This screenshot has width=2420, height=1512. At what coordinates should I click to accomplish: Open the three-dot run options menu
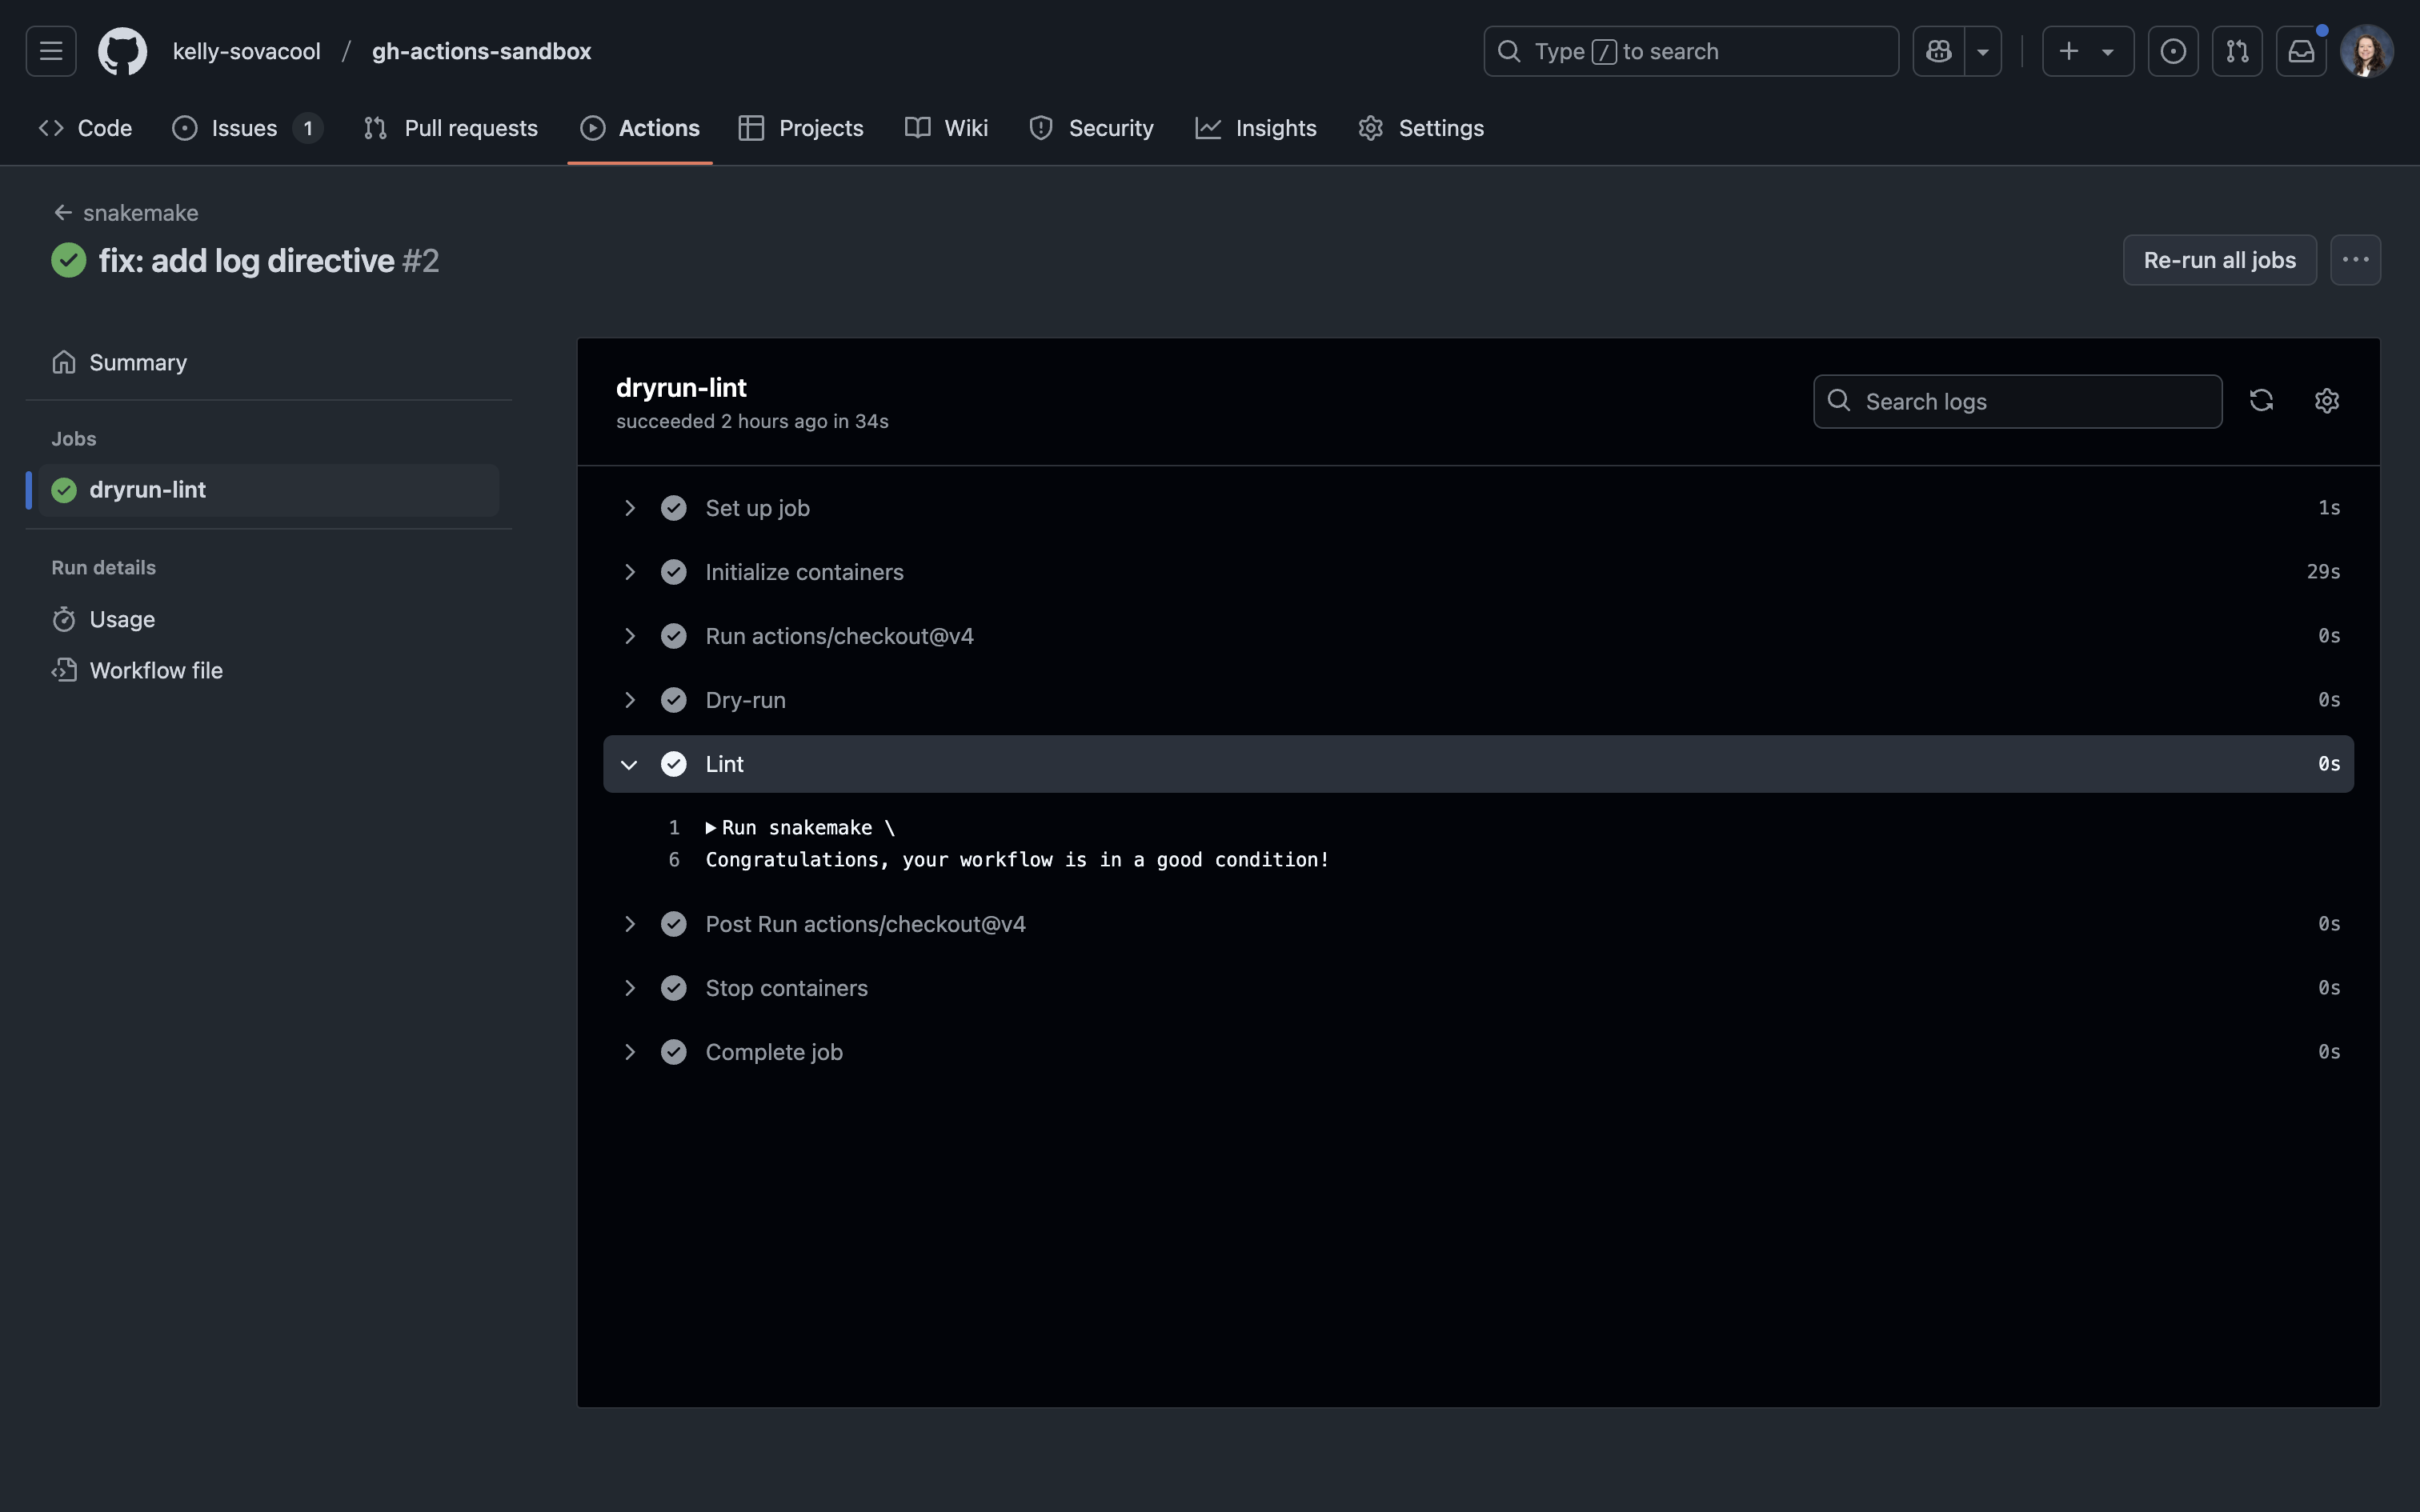[x=2355, y=260]
